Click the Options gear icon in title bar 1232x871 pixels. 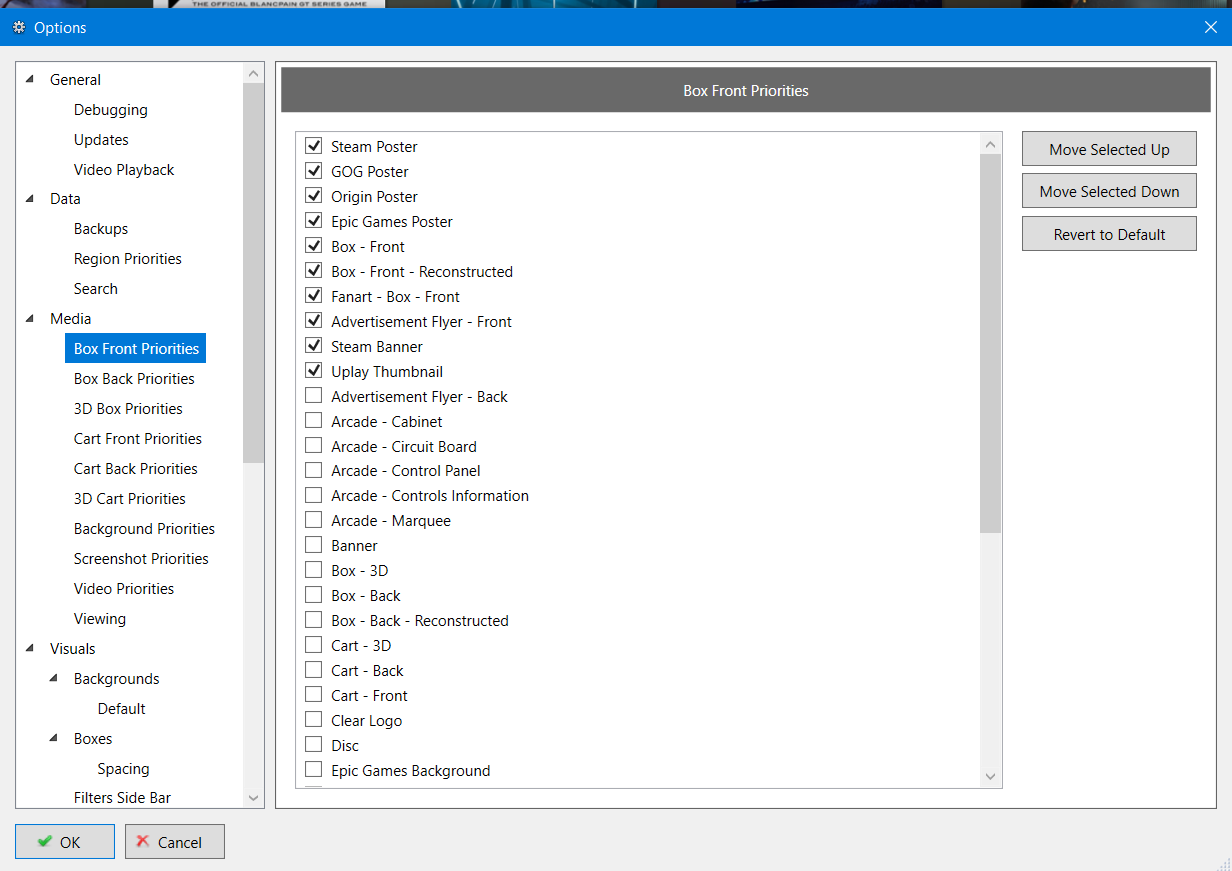coord(18,28)
